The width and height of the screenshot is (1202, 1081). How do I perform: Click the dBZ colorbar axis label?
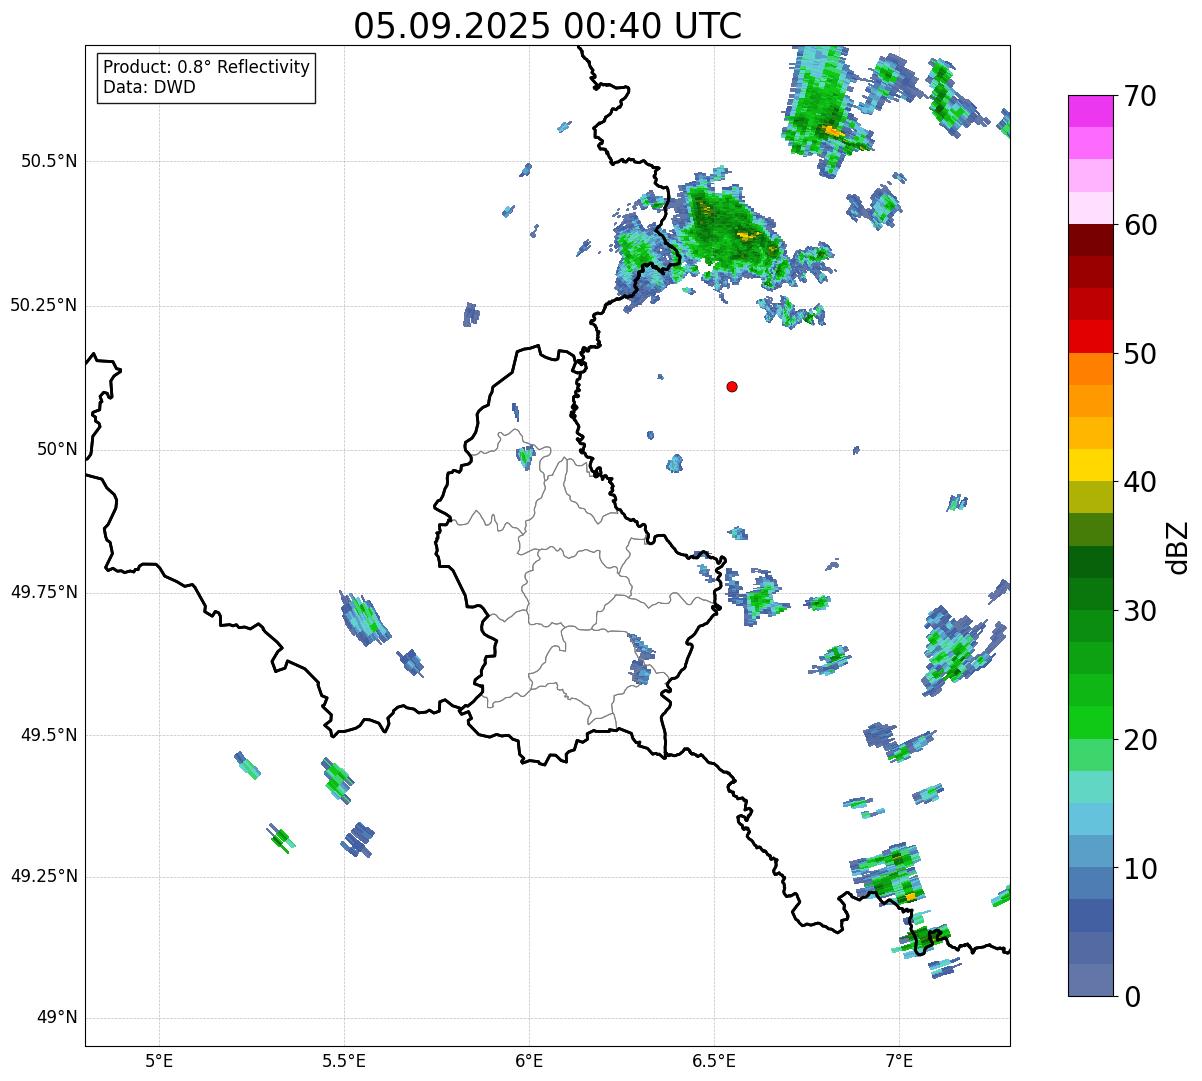coord(1178,546)
